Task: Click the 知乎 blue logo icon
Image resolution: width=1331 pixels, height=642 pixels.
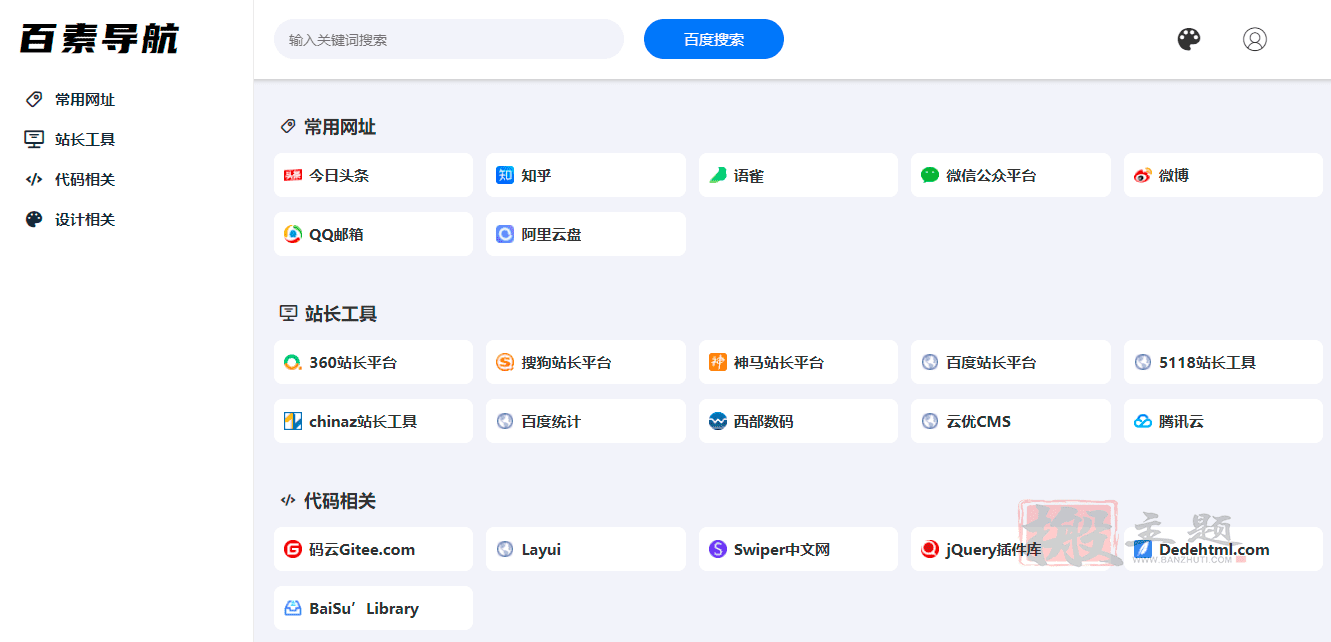Action: tap(505, 175)
